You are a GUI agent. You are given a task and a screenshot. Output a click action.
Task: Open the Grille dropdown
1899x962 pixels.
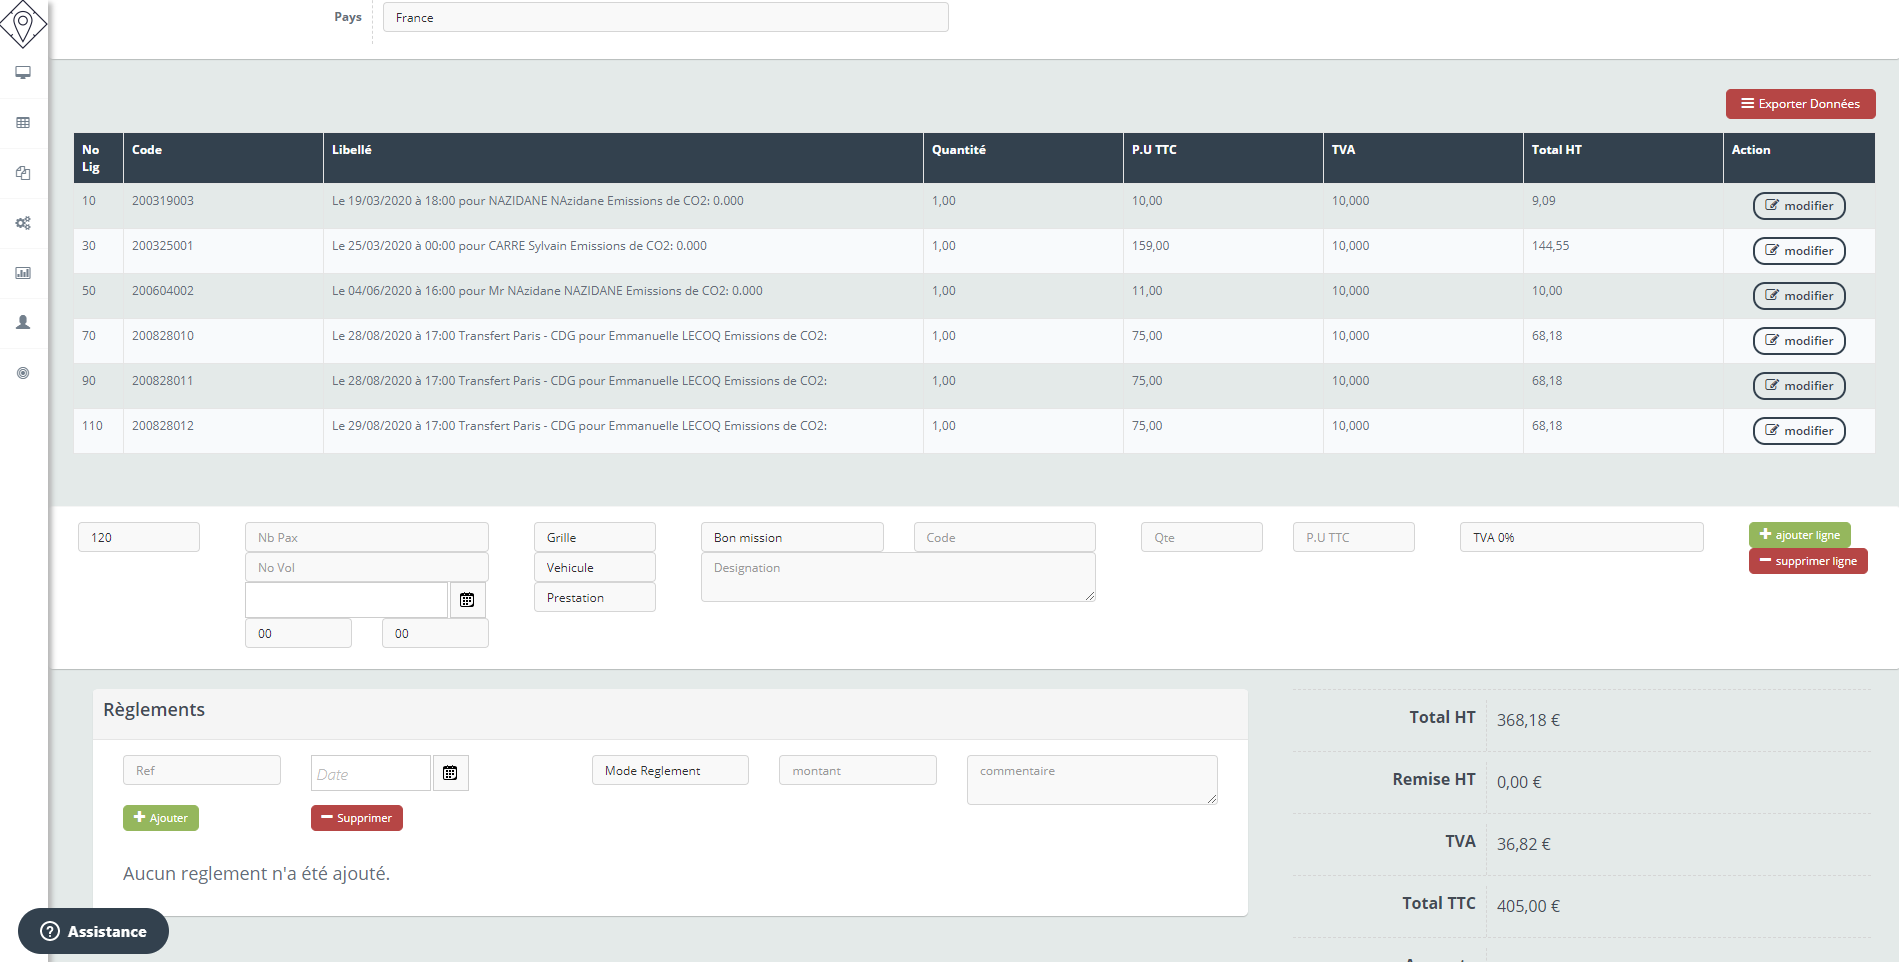(594, 537)
